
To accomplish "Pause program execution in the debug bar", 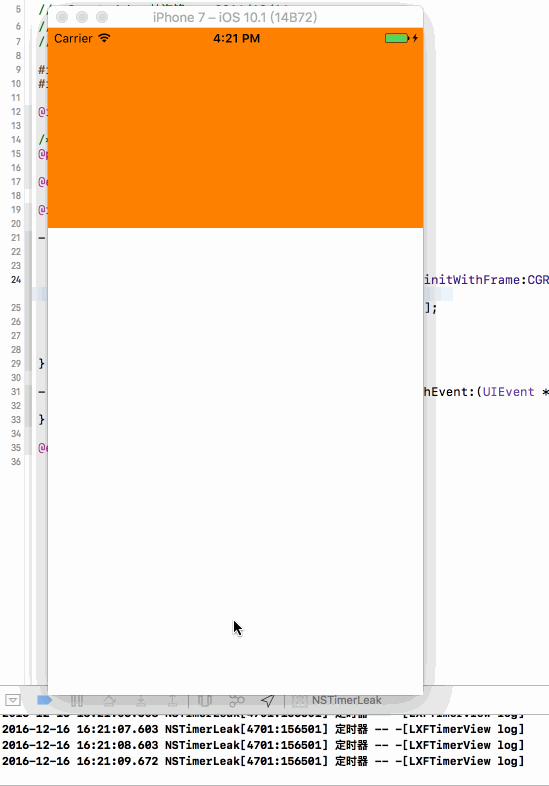I will [77, 700].
